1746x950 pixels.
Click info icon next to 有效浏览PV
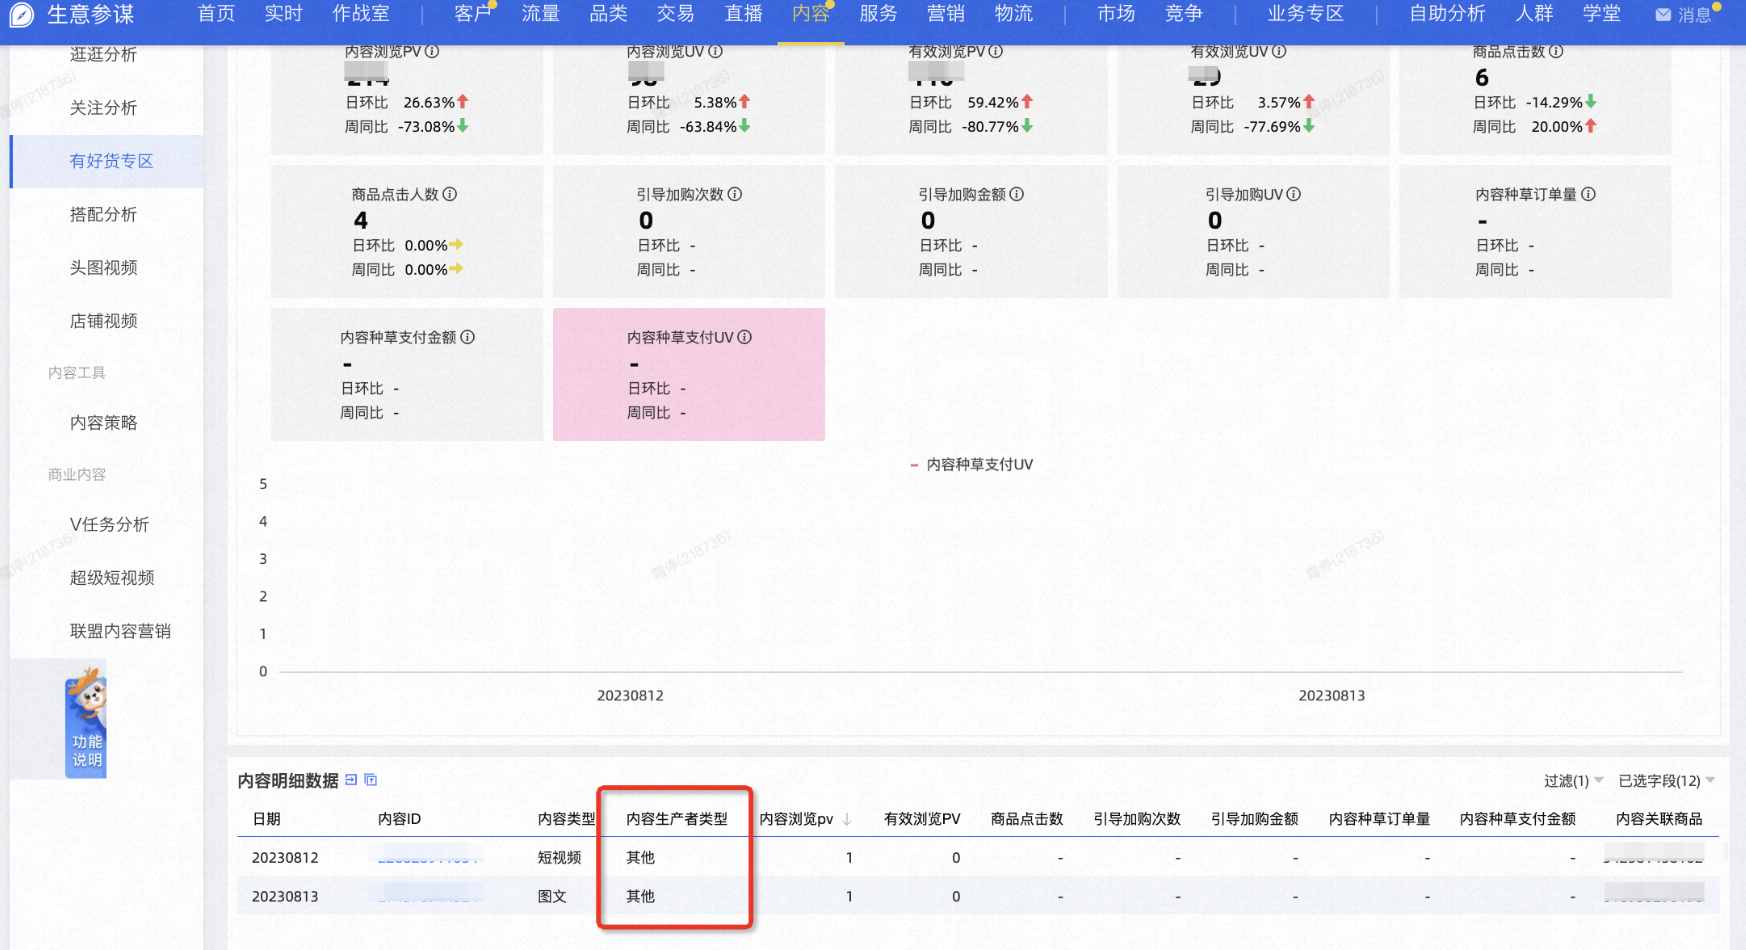[996, 51]
